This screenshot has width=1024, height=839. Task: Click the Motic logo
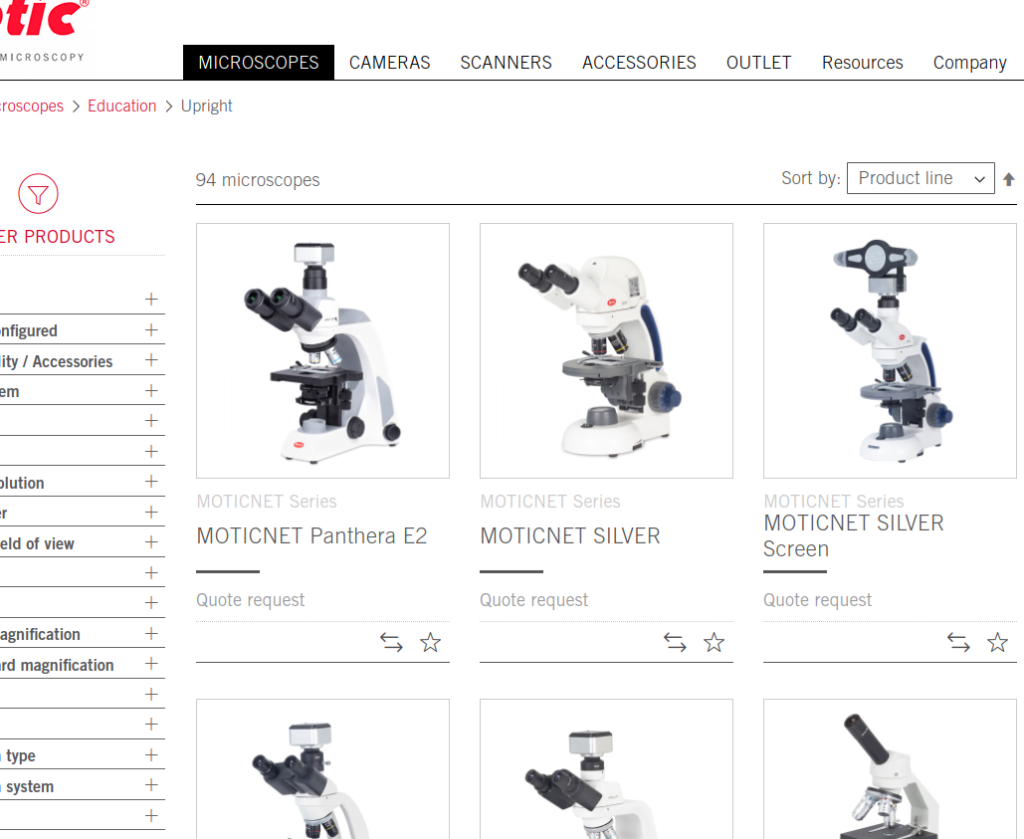point(42,29)
